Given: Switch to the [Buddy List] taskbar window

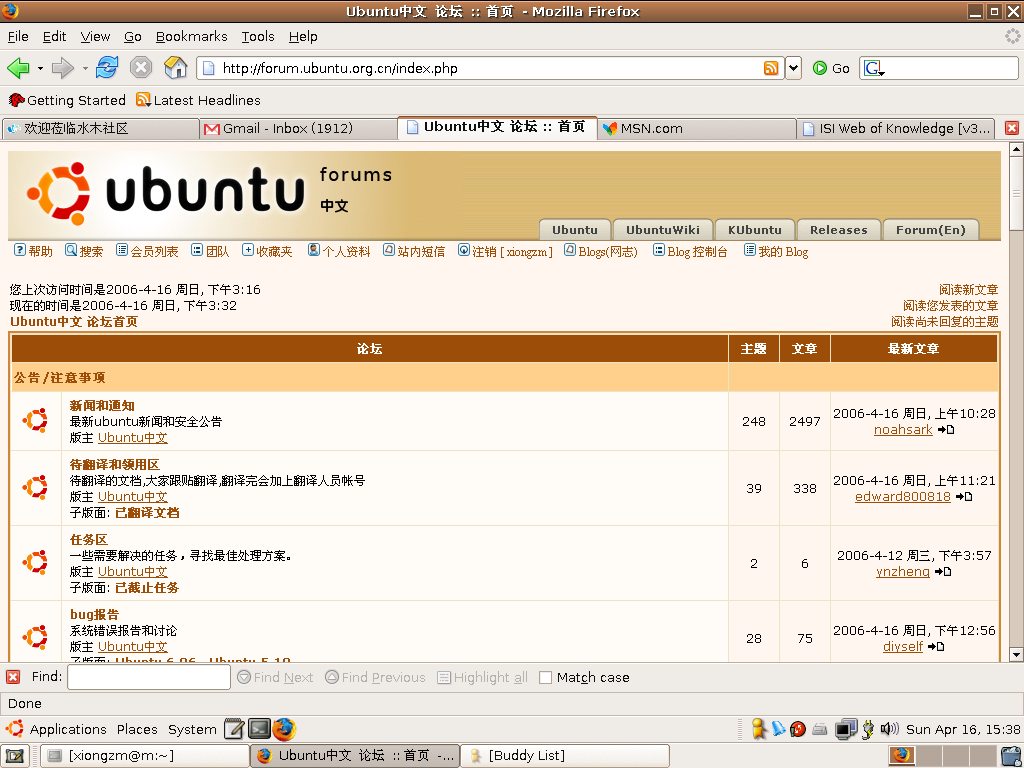Looking at the screenshot, I should click(565, 756).
